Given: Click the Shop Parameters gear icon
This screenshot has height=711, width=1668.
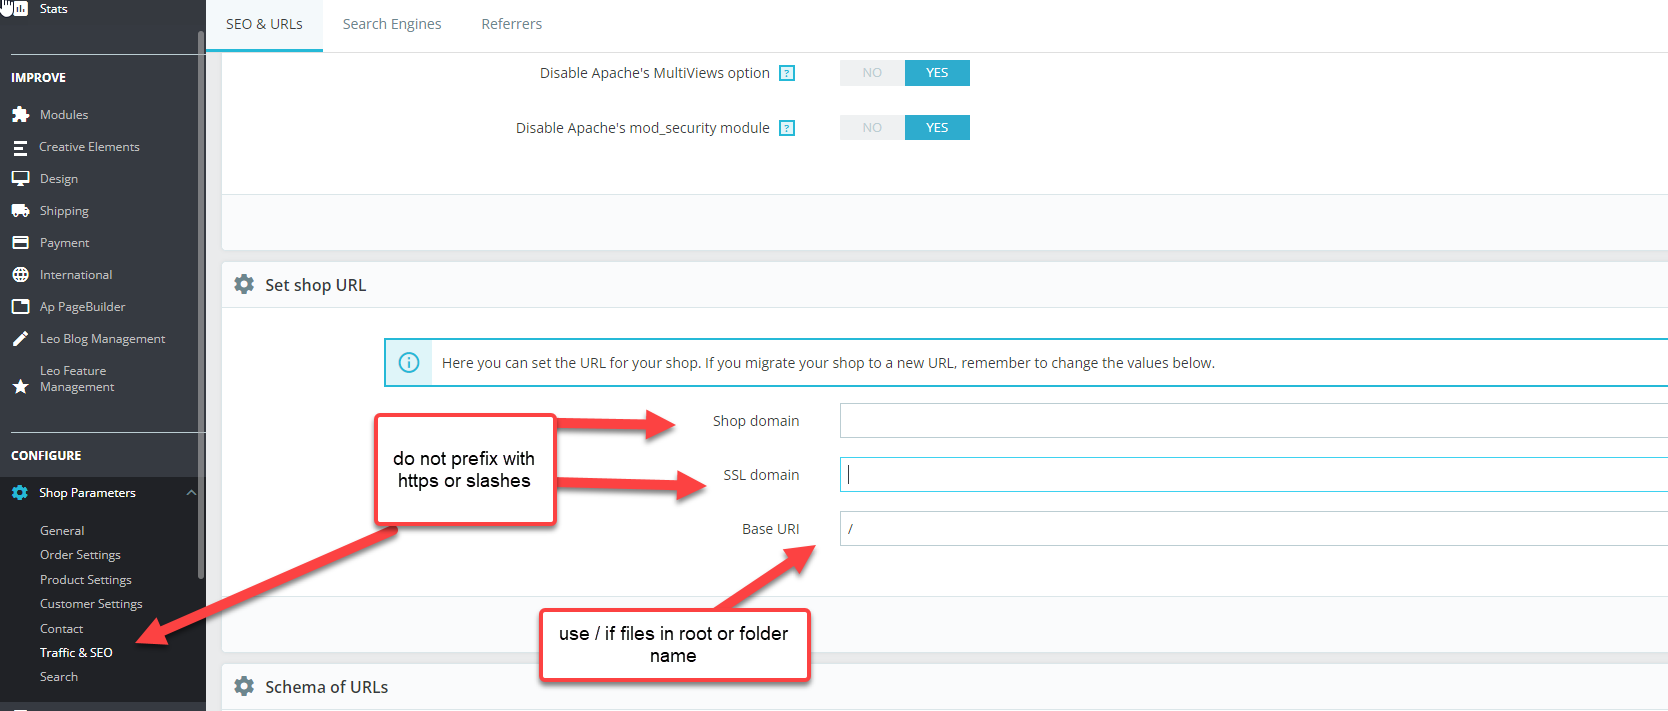Looking at the screenshot, I should [x=20, y=493].
